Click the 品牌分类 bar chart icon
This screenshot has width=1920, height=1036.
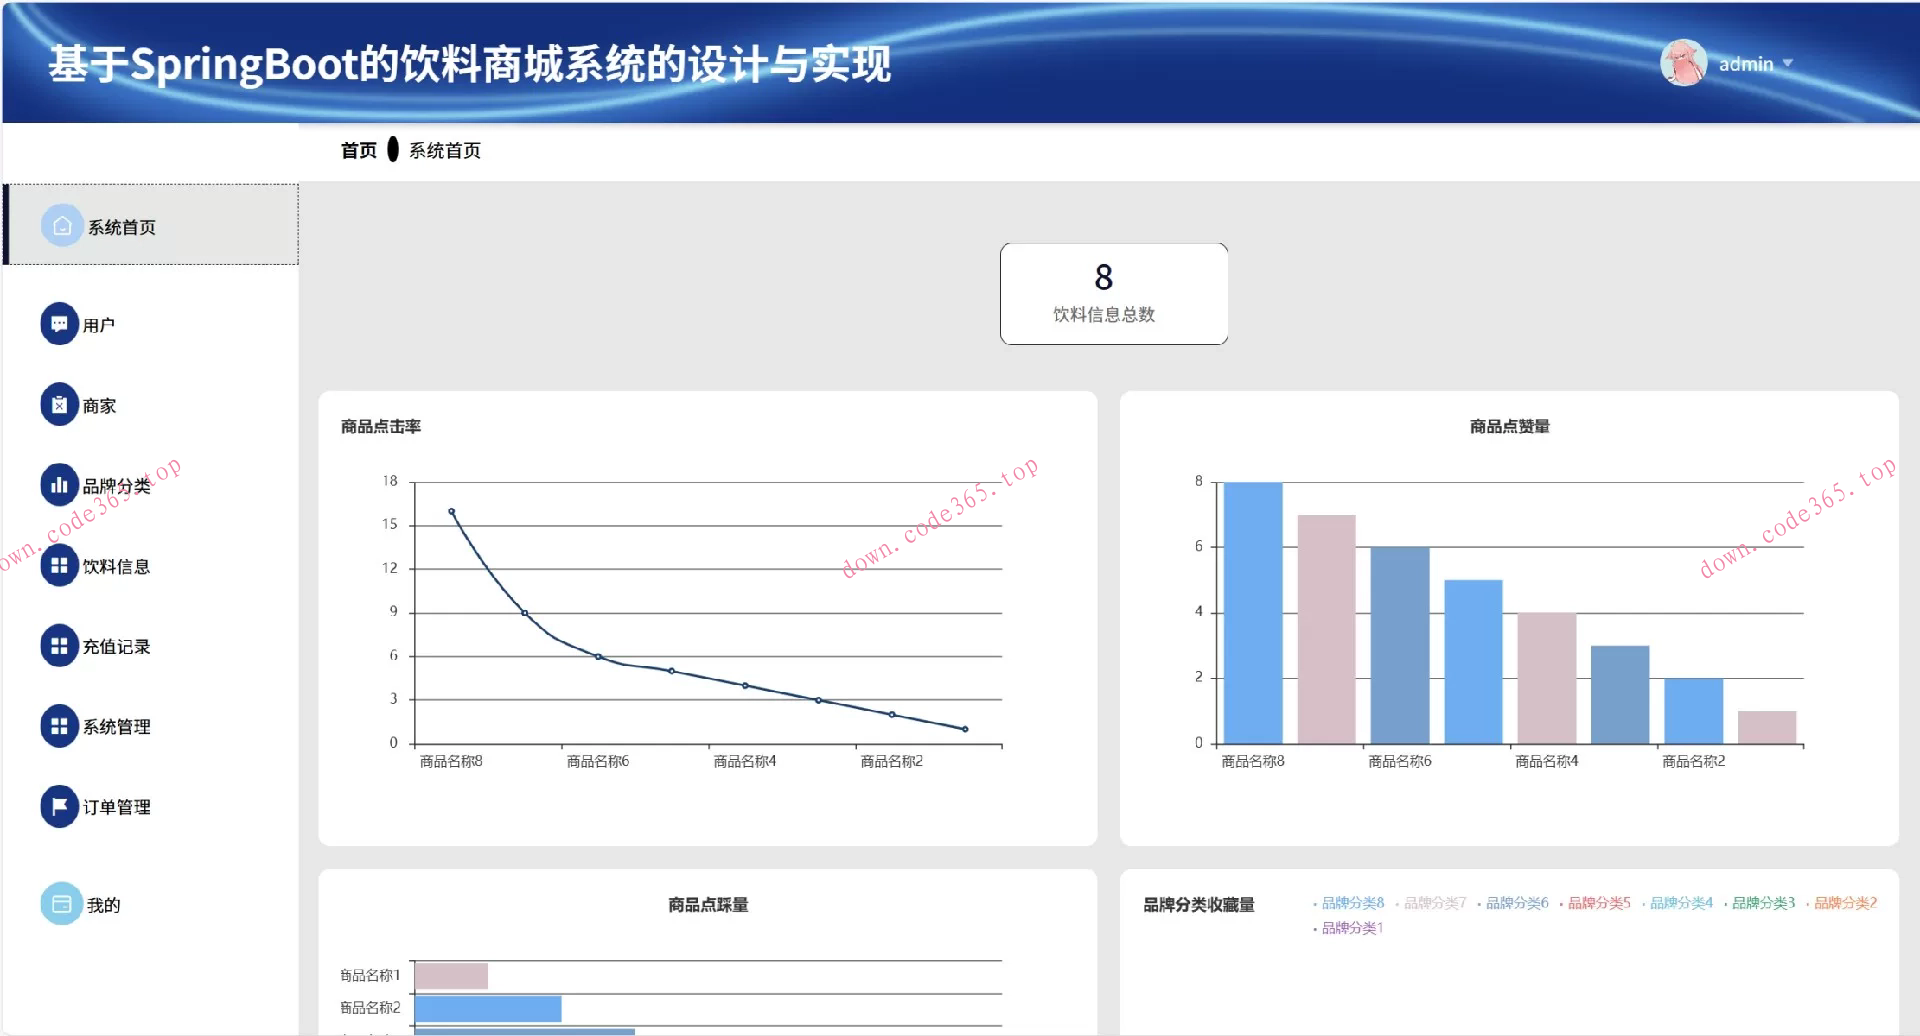click(x=59, y=485)
